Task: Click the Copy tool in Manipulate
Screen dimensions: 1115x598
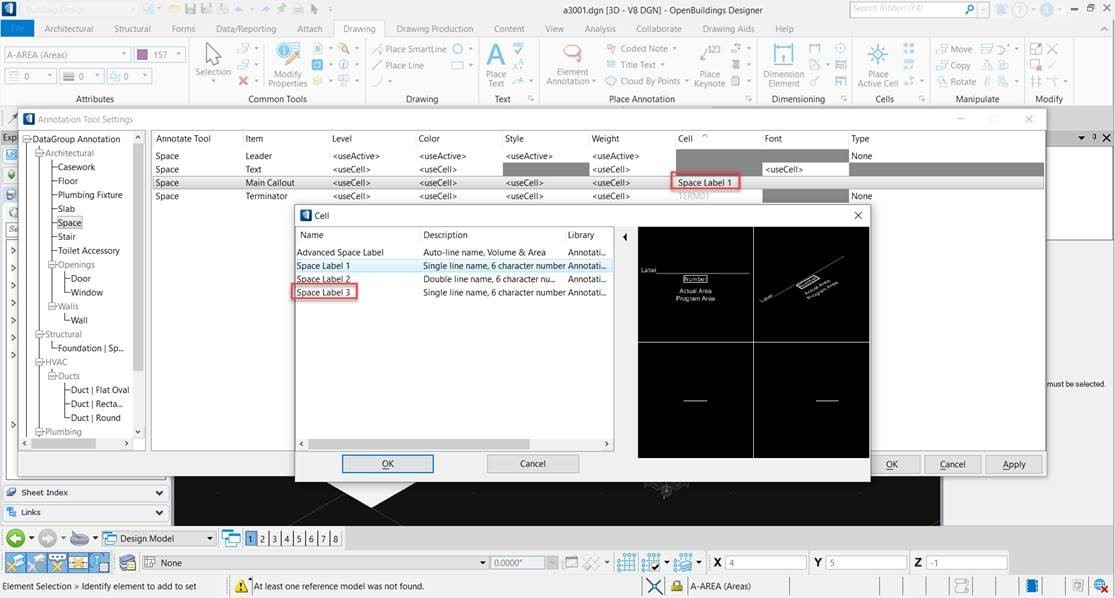Action: (953, 65)
